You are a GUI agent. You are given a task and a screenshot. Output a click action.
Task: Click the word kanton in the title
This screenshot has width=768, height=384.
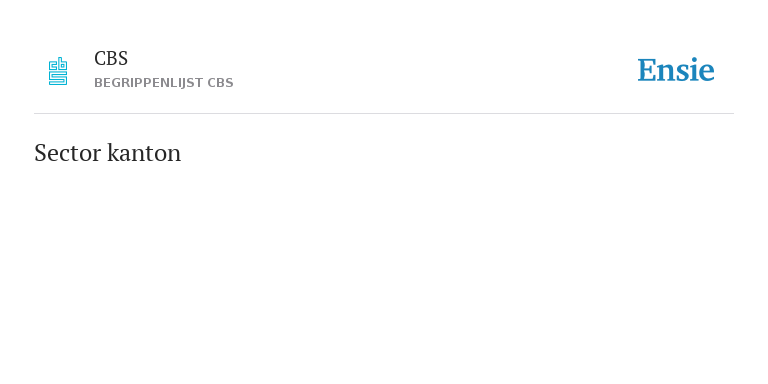[144, 153]
